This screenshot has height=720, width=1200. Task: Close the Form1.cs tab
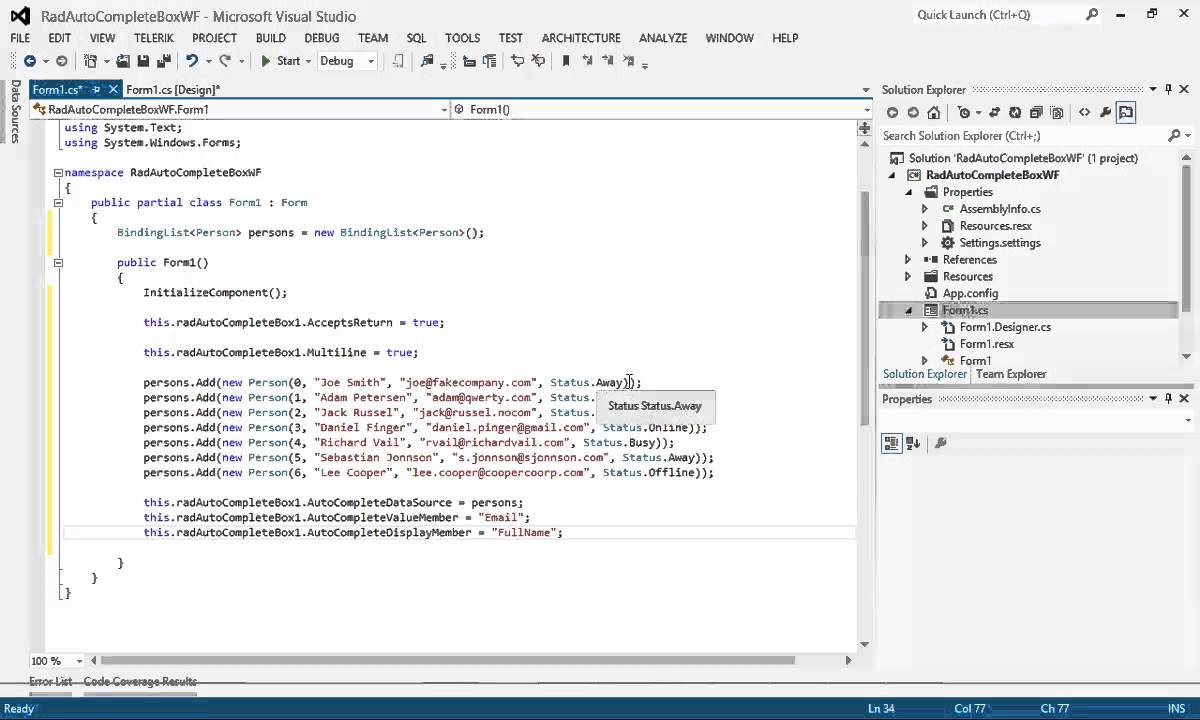(112, 90)
